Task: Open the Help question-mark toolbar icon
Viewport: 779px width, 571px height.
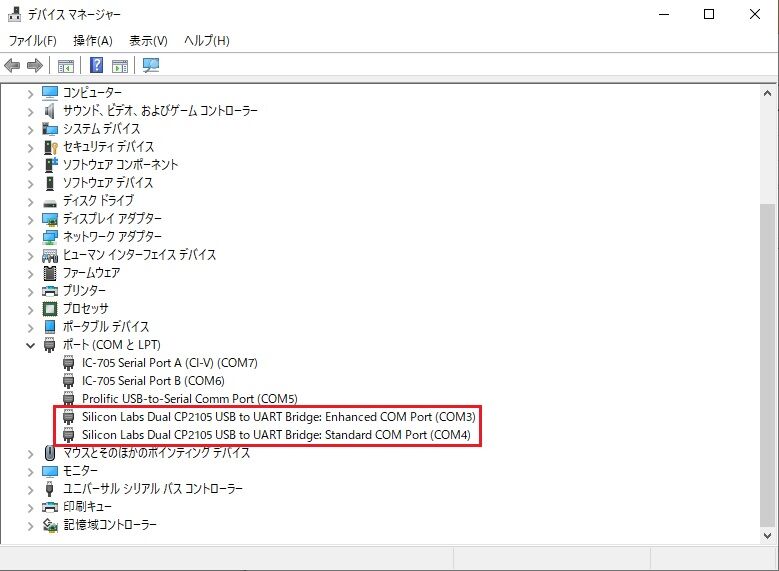Action: pyautogui.click(x=96, y=65)
